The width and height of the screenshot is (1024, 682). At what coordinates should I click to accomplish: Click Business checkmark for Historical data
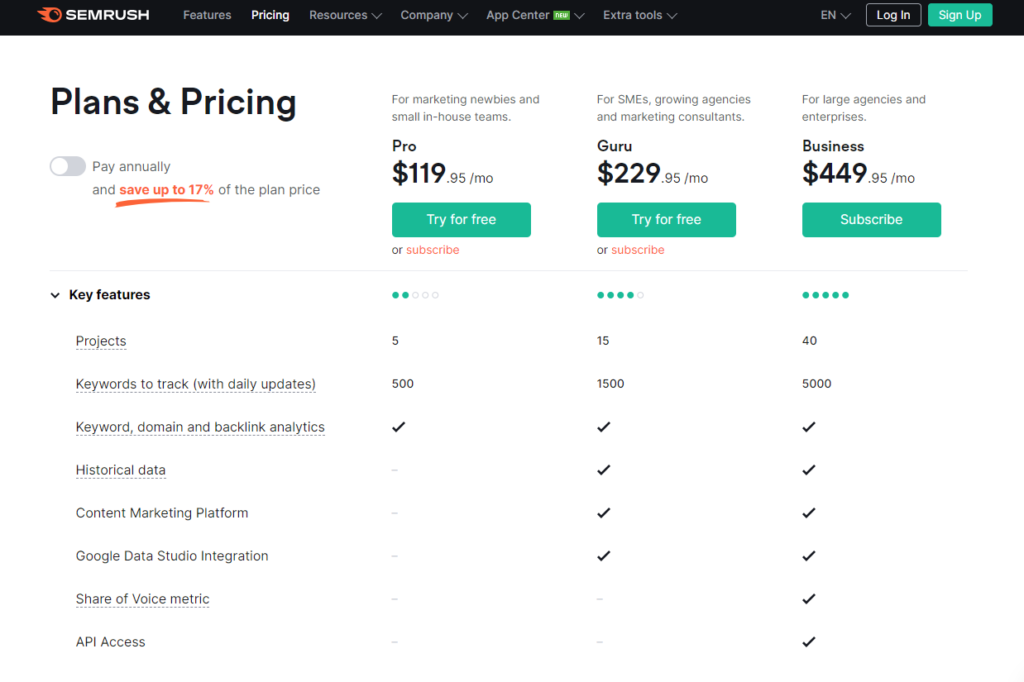(x=808, y=470)
